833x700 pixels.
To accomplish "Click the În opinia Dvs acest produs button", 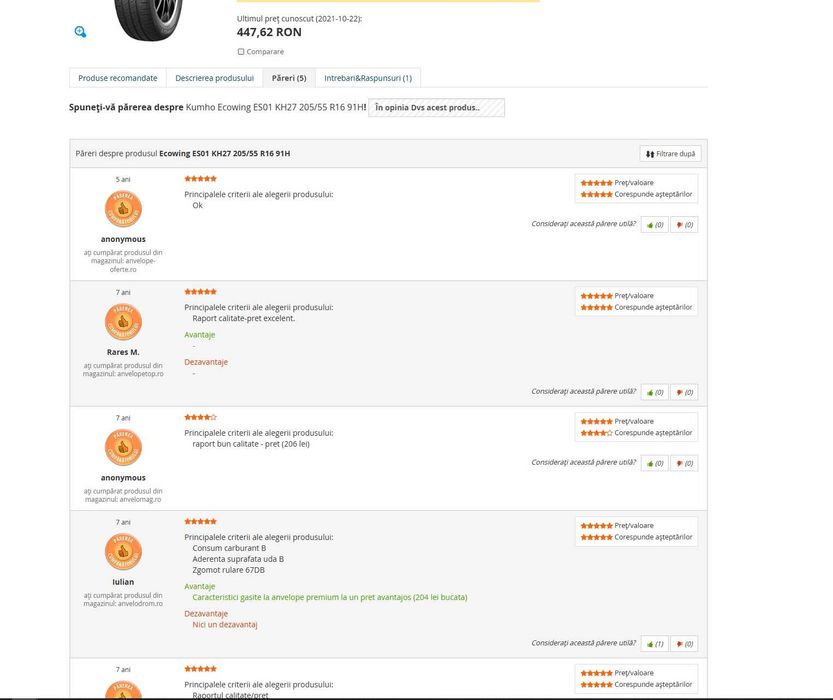I will [x=436, y=107].
